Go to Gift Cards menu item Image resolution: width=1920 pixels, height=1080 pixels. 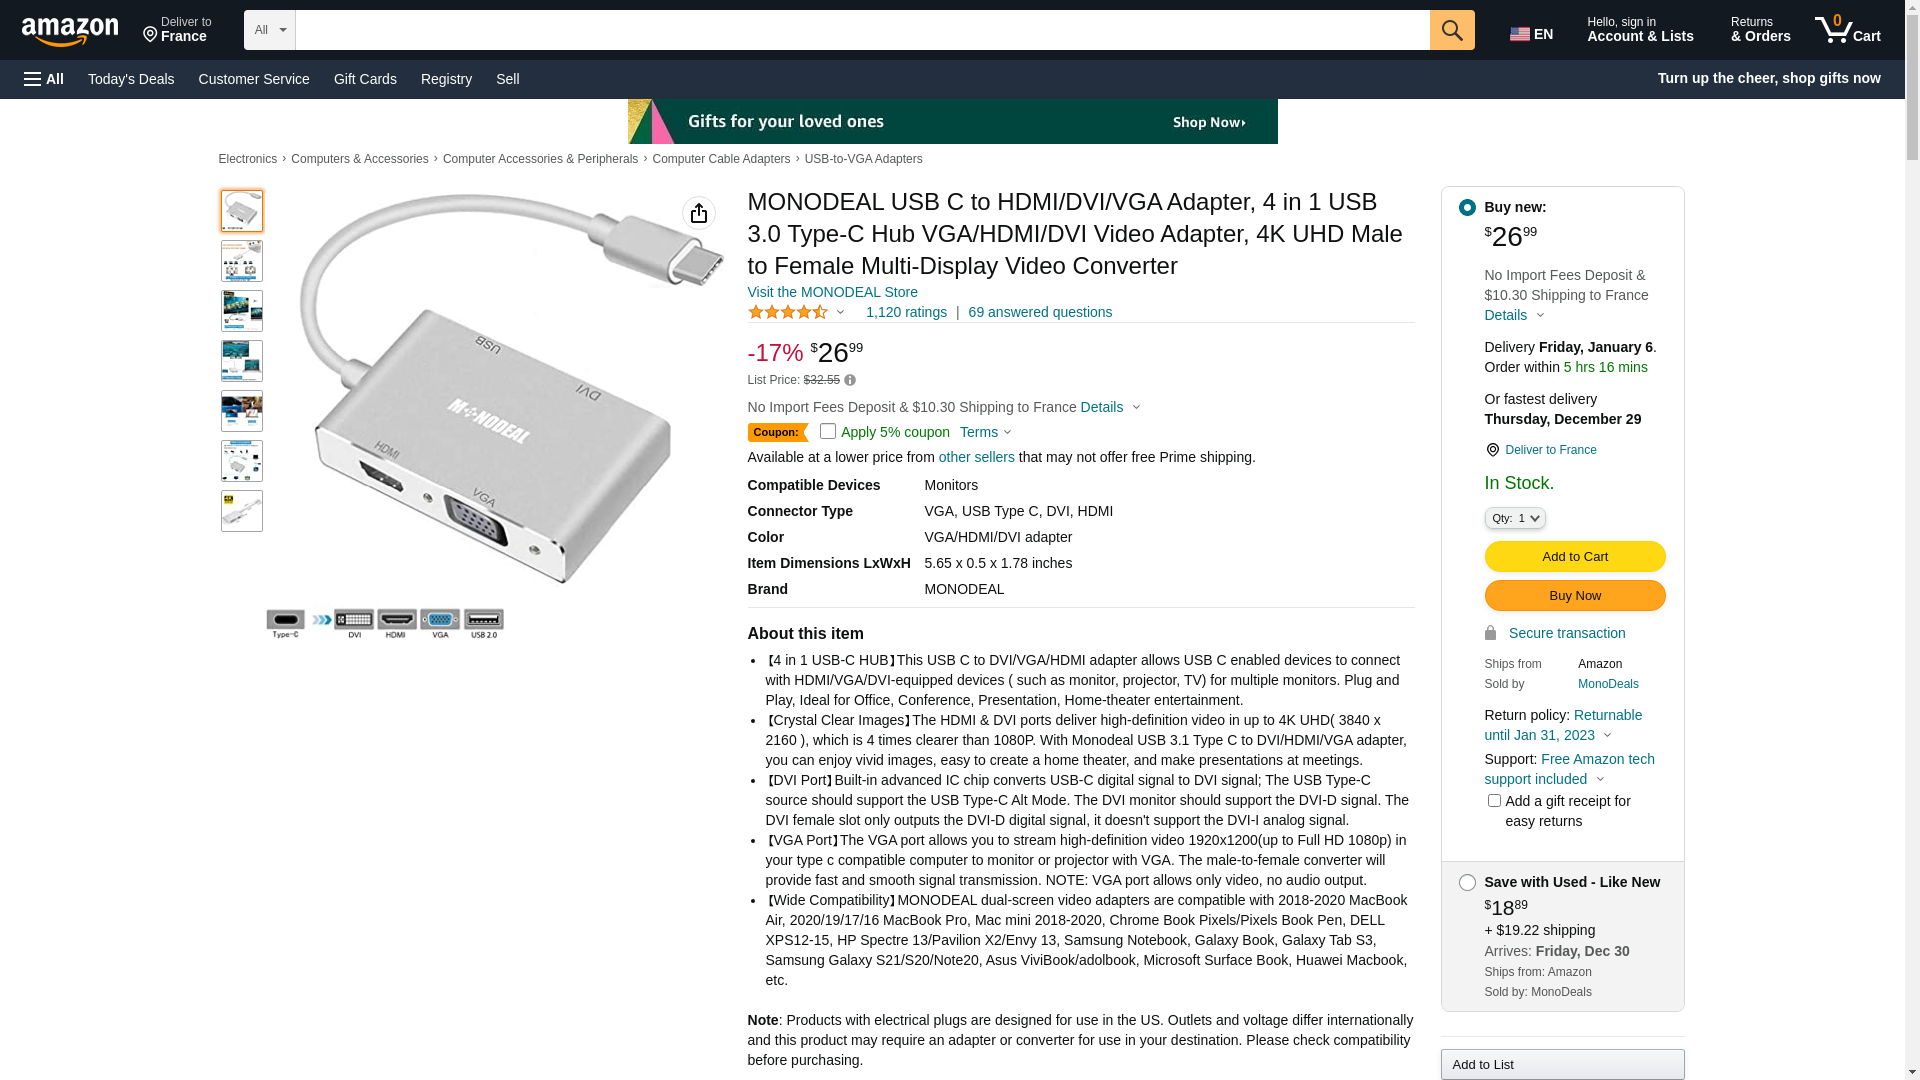coord(365,79)
